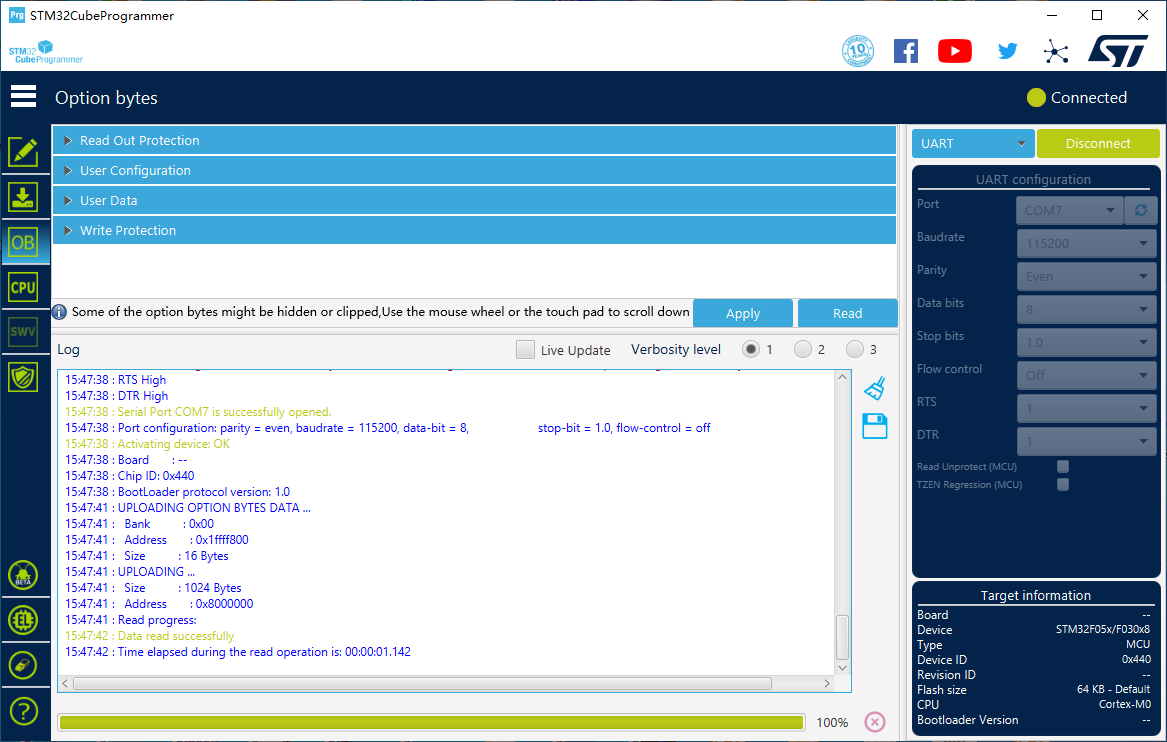The image size is (1167, 742).
Task: Select verbosity level 1
Action: coord(751,349)
